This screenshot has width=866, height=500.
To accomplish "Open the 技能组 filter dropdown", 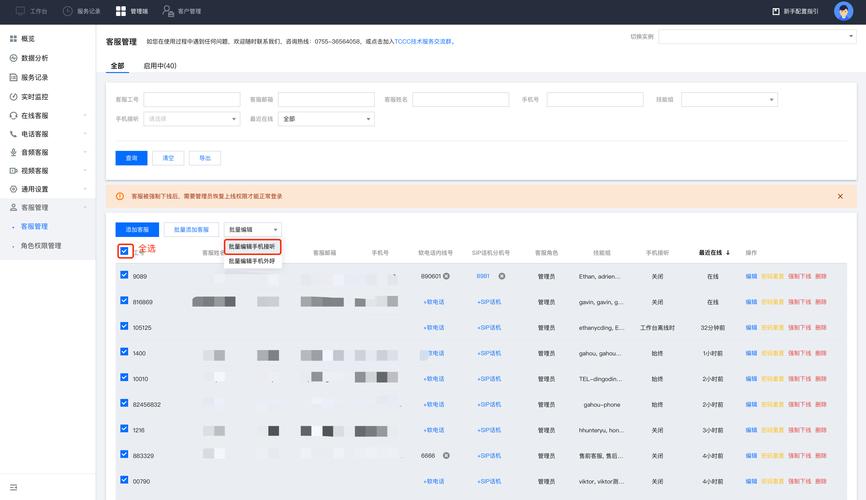I will pyautogui.click(x=730, y=99).
